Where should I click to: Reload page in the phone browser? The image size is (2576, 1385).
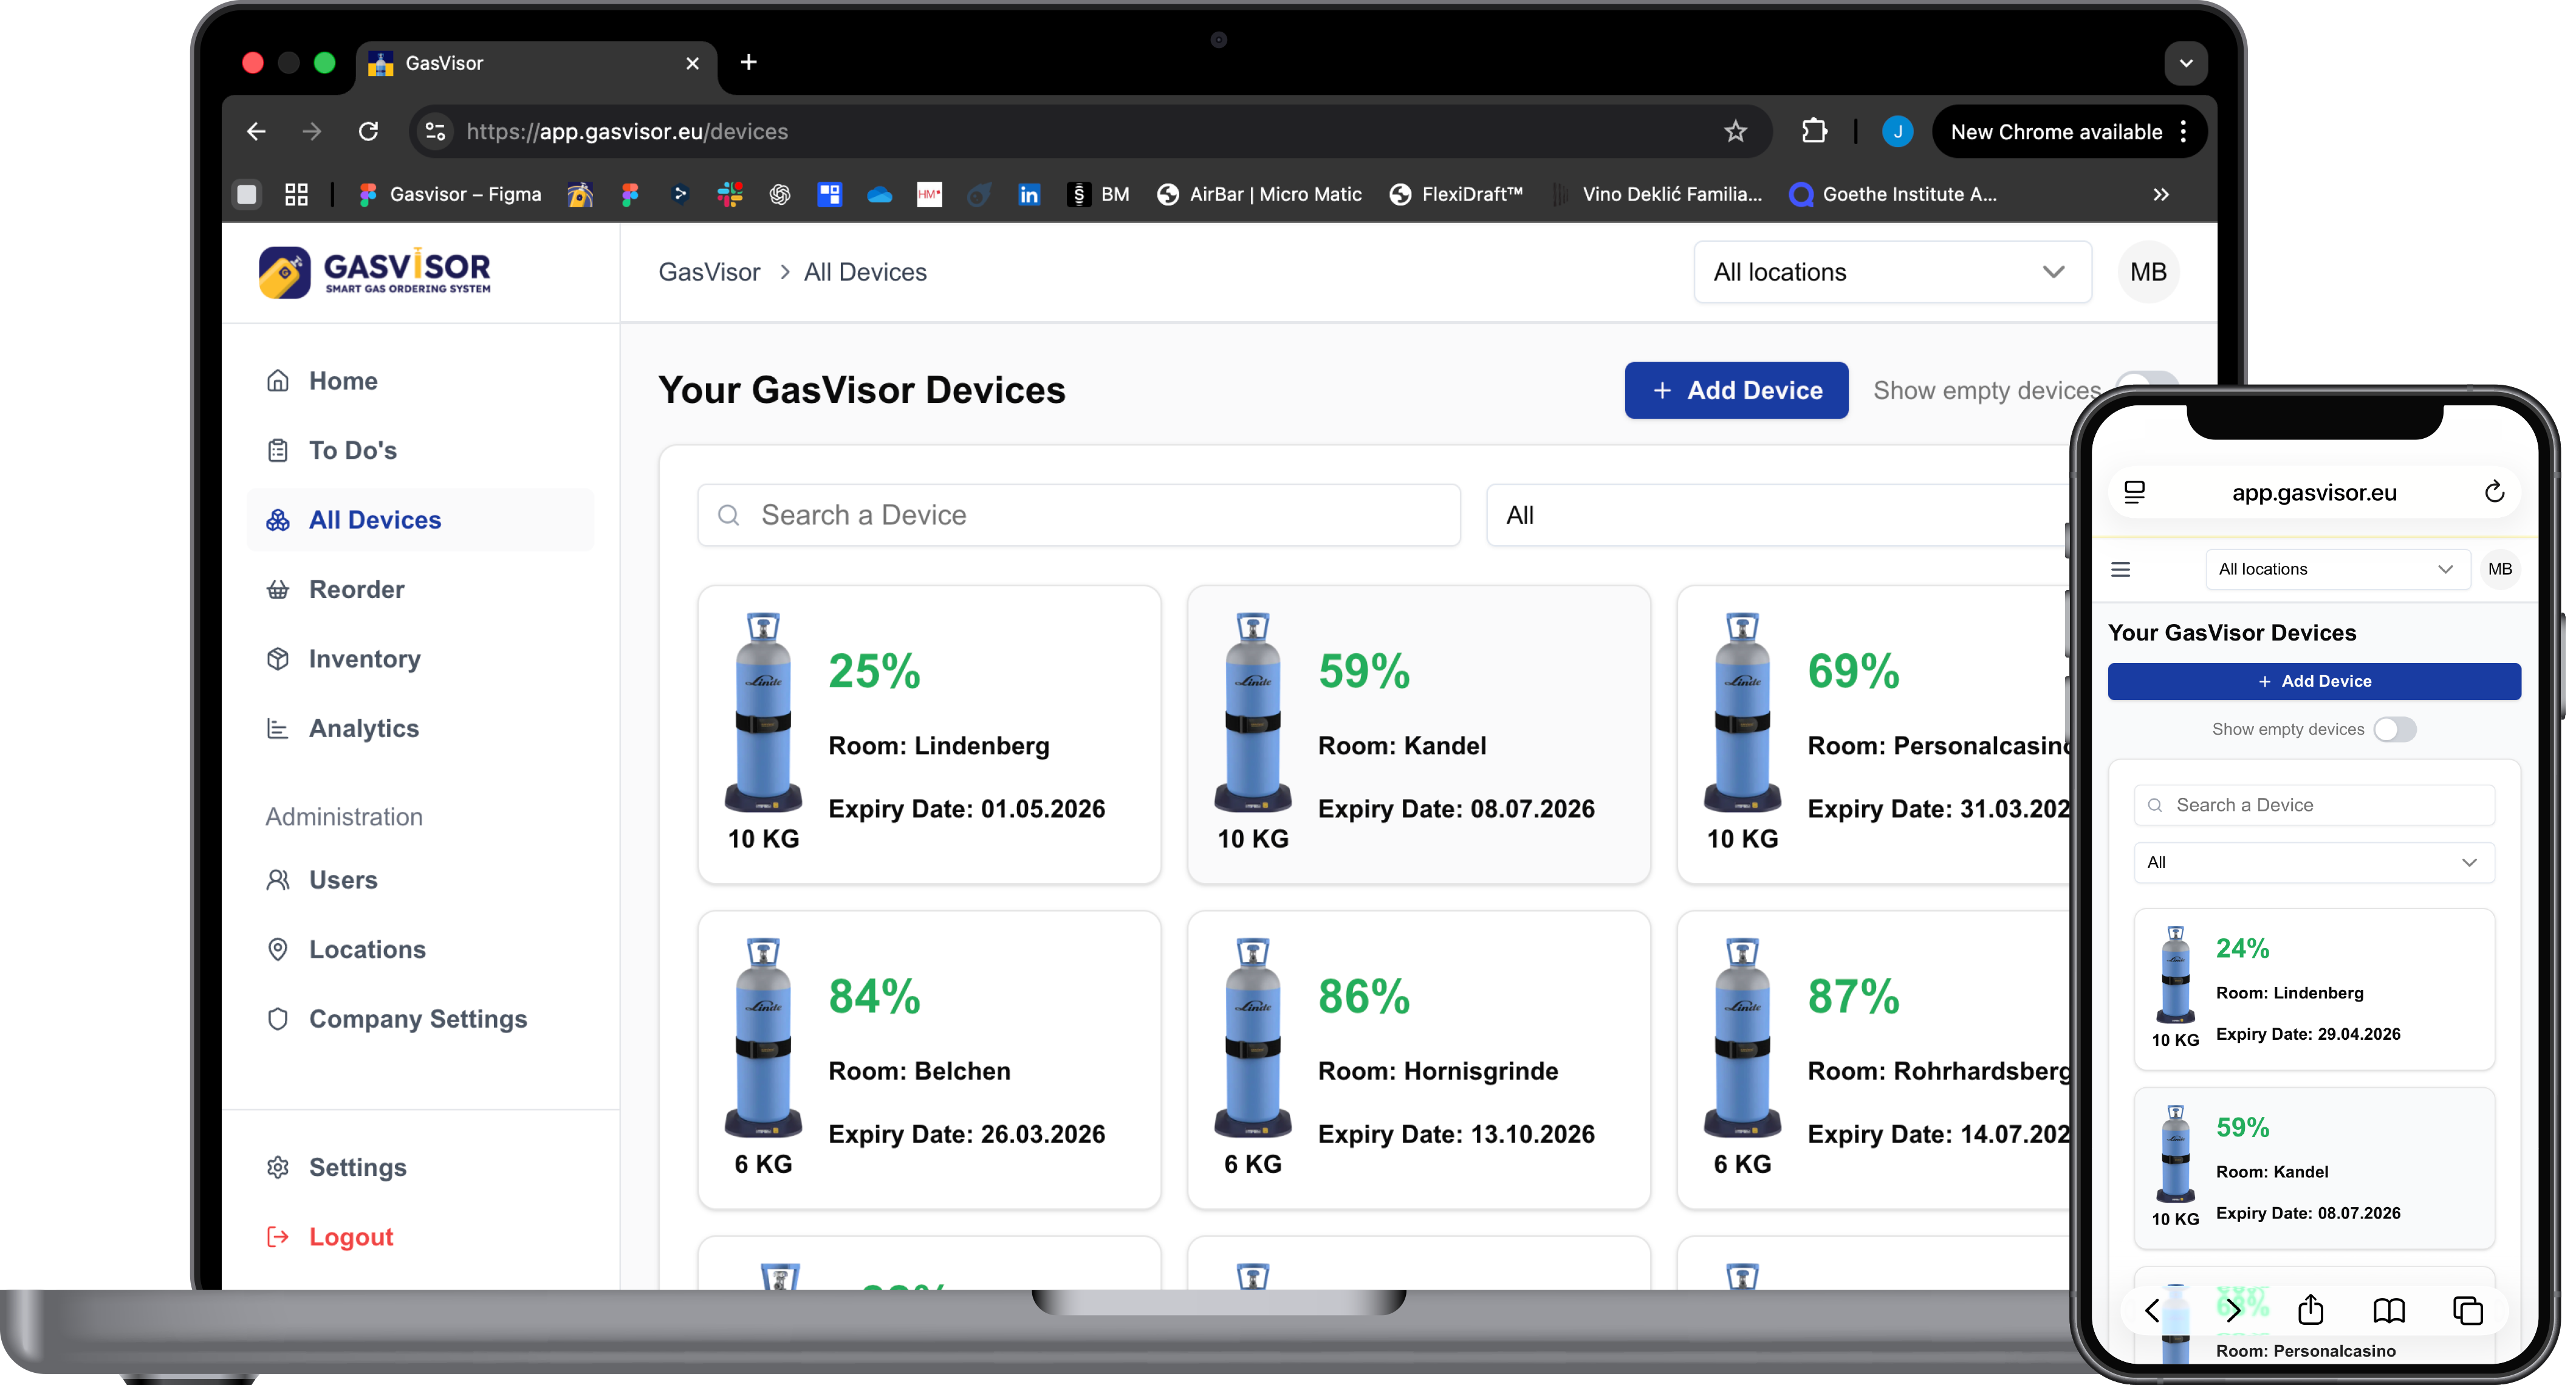point(2494,492)
